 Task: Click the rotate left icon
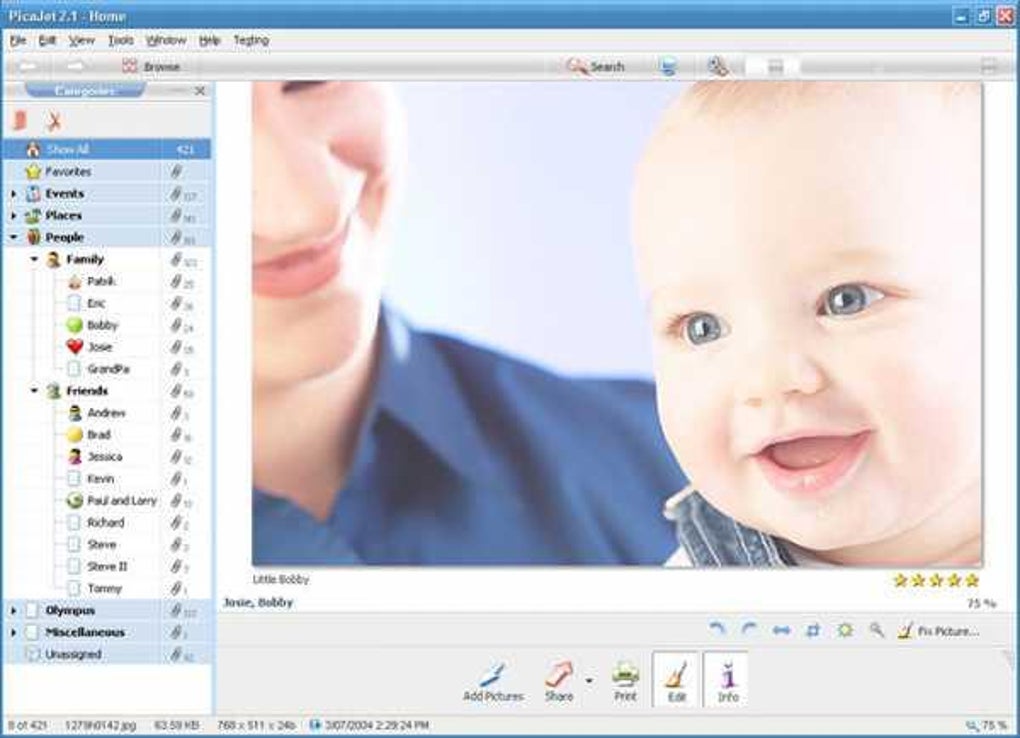pos(718,630)
